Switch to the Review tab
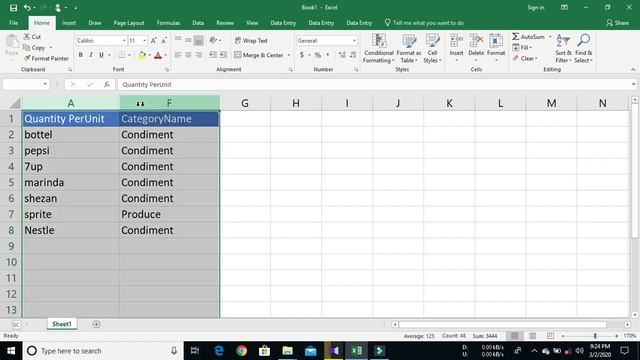Viewport: 640px width, 360px height. 225,23
